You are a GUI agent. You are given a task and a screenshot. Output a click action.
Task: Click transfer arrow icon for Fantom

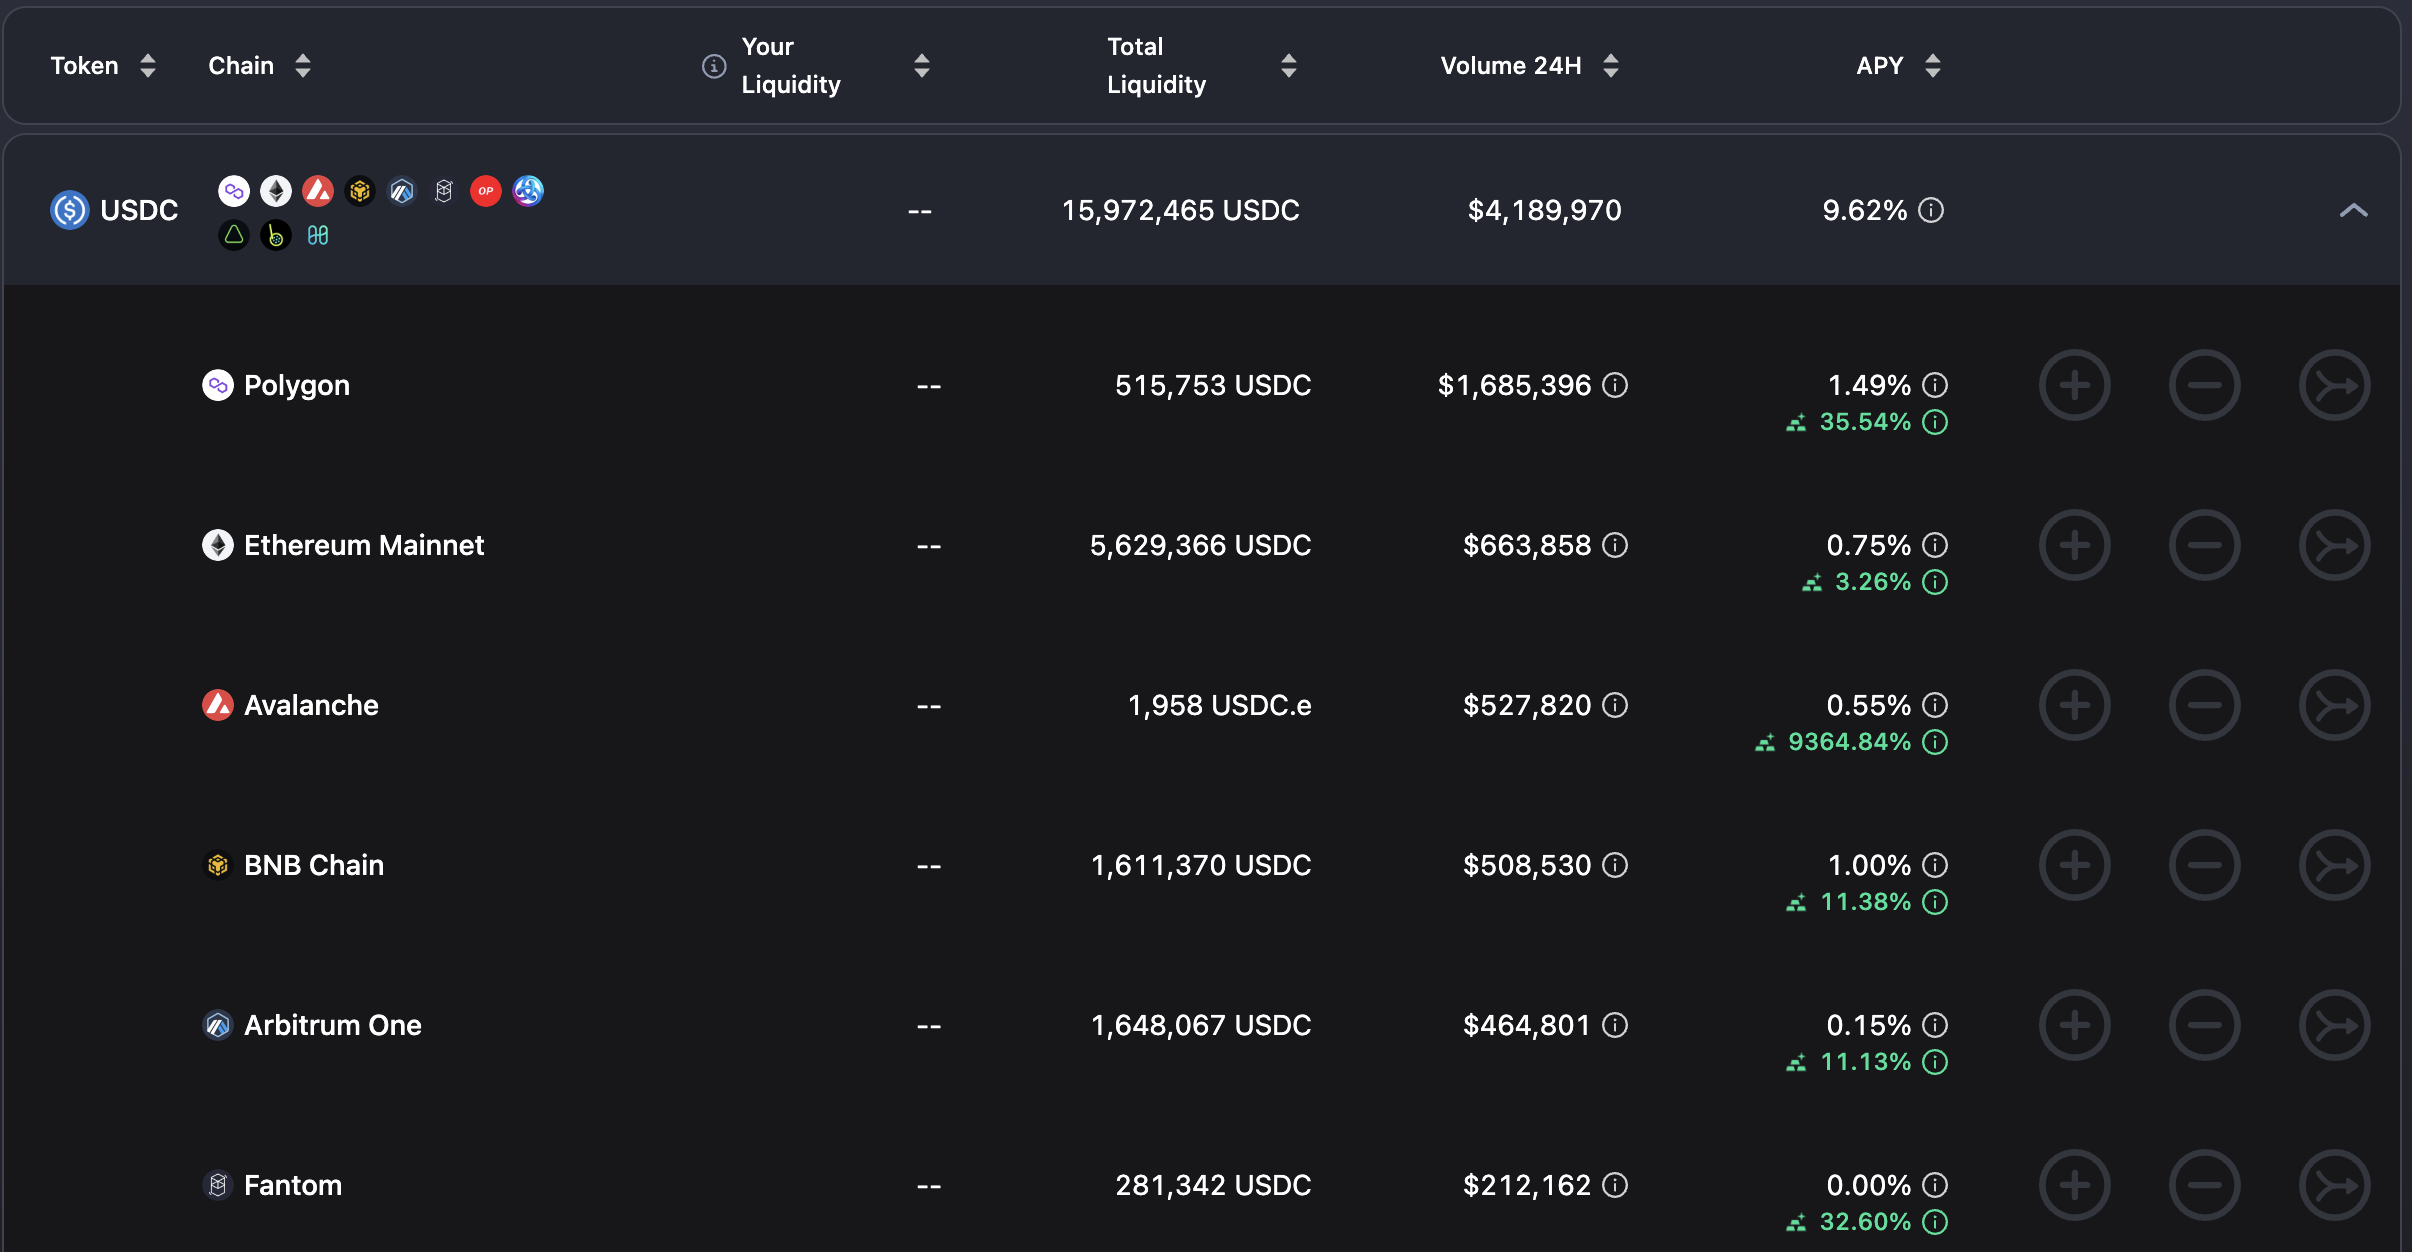(2334, 1185)
